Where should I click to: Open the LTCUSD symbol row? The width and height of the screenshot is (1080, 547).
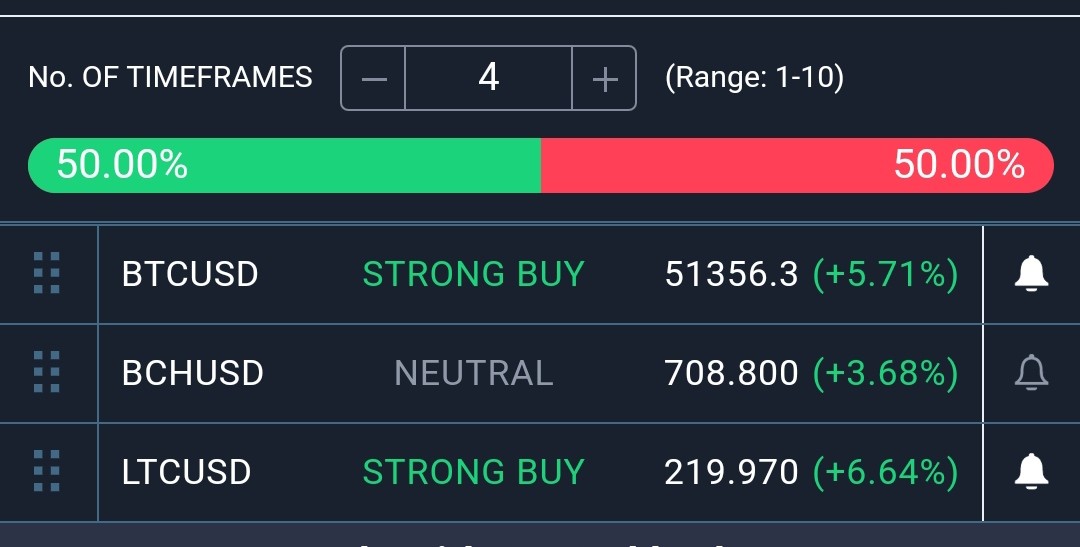[x=541, y=473]
